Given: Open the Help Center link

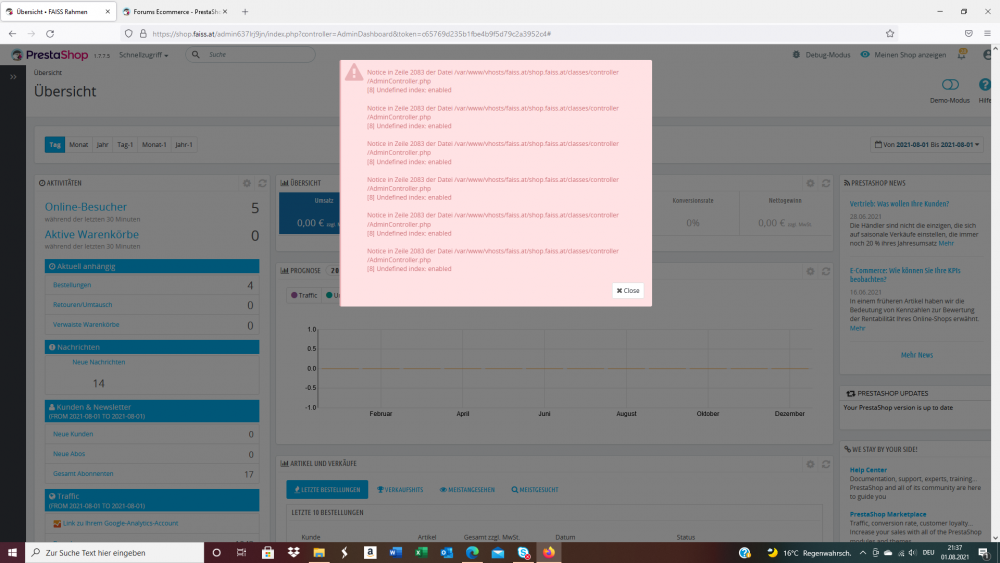Looking at the screenshot, I should pos(868,470).
